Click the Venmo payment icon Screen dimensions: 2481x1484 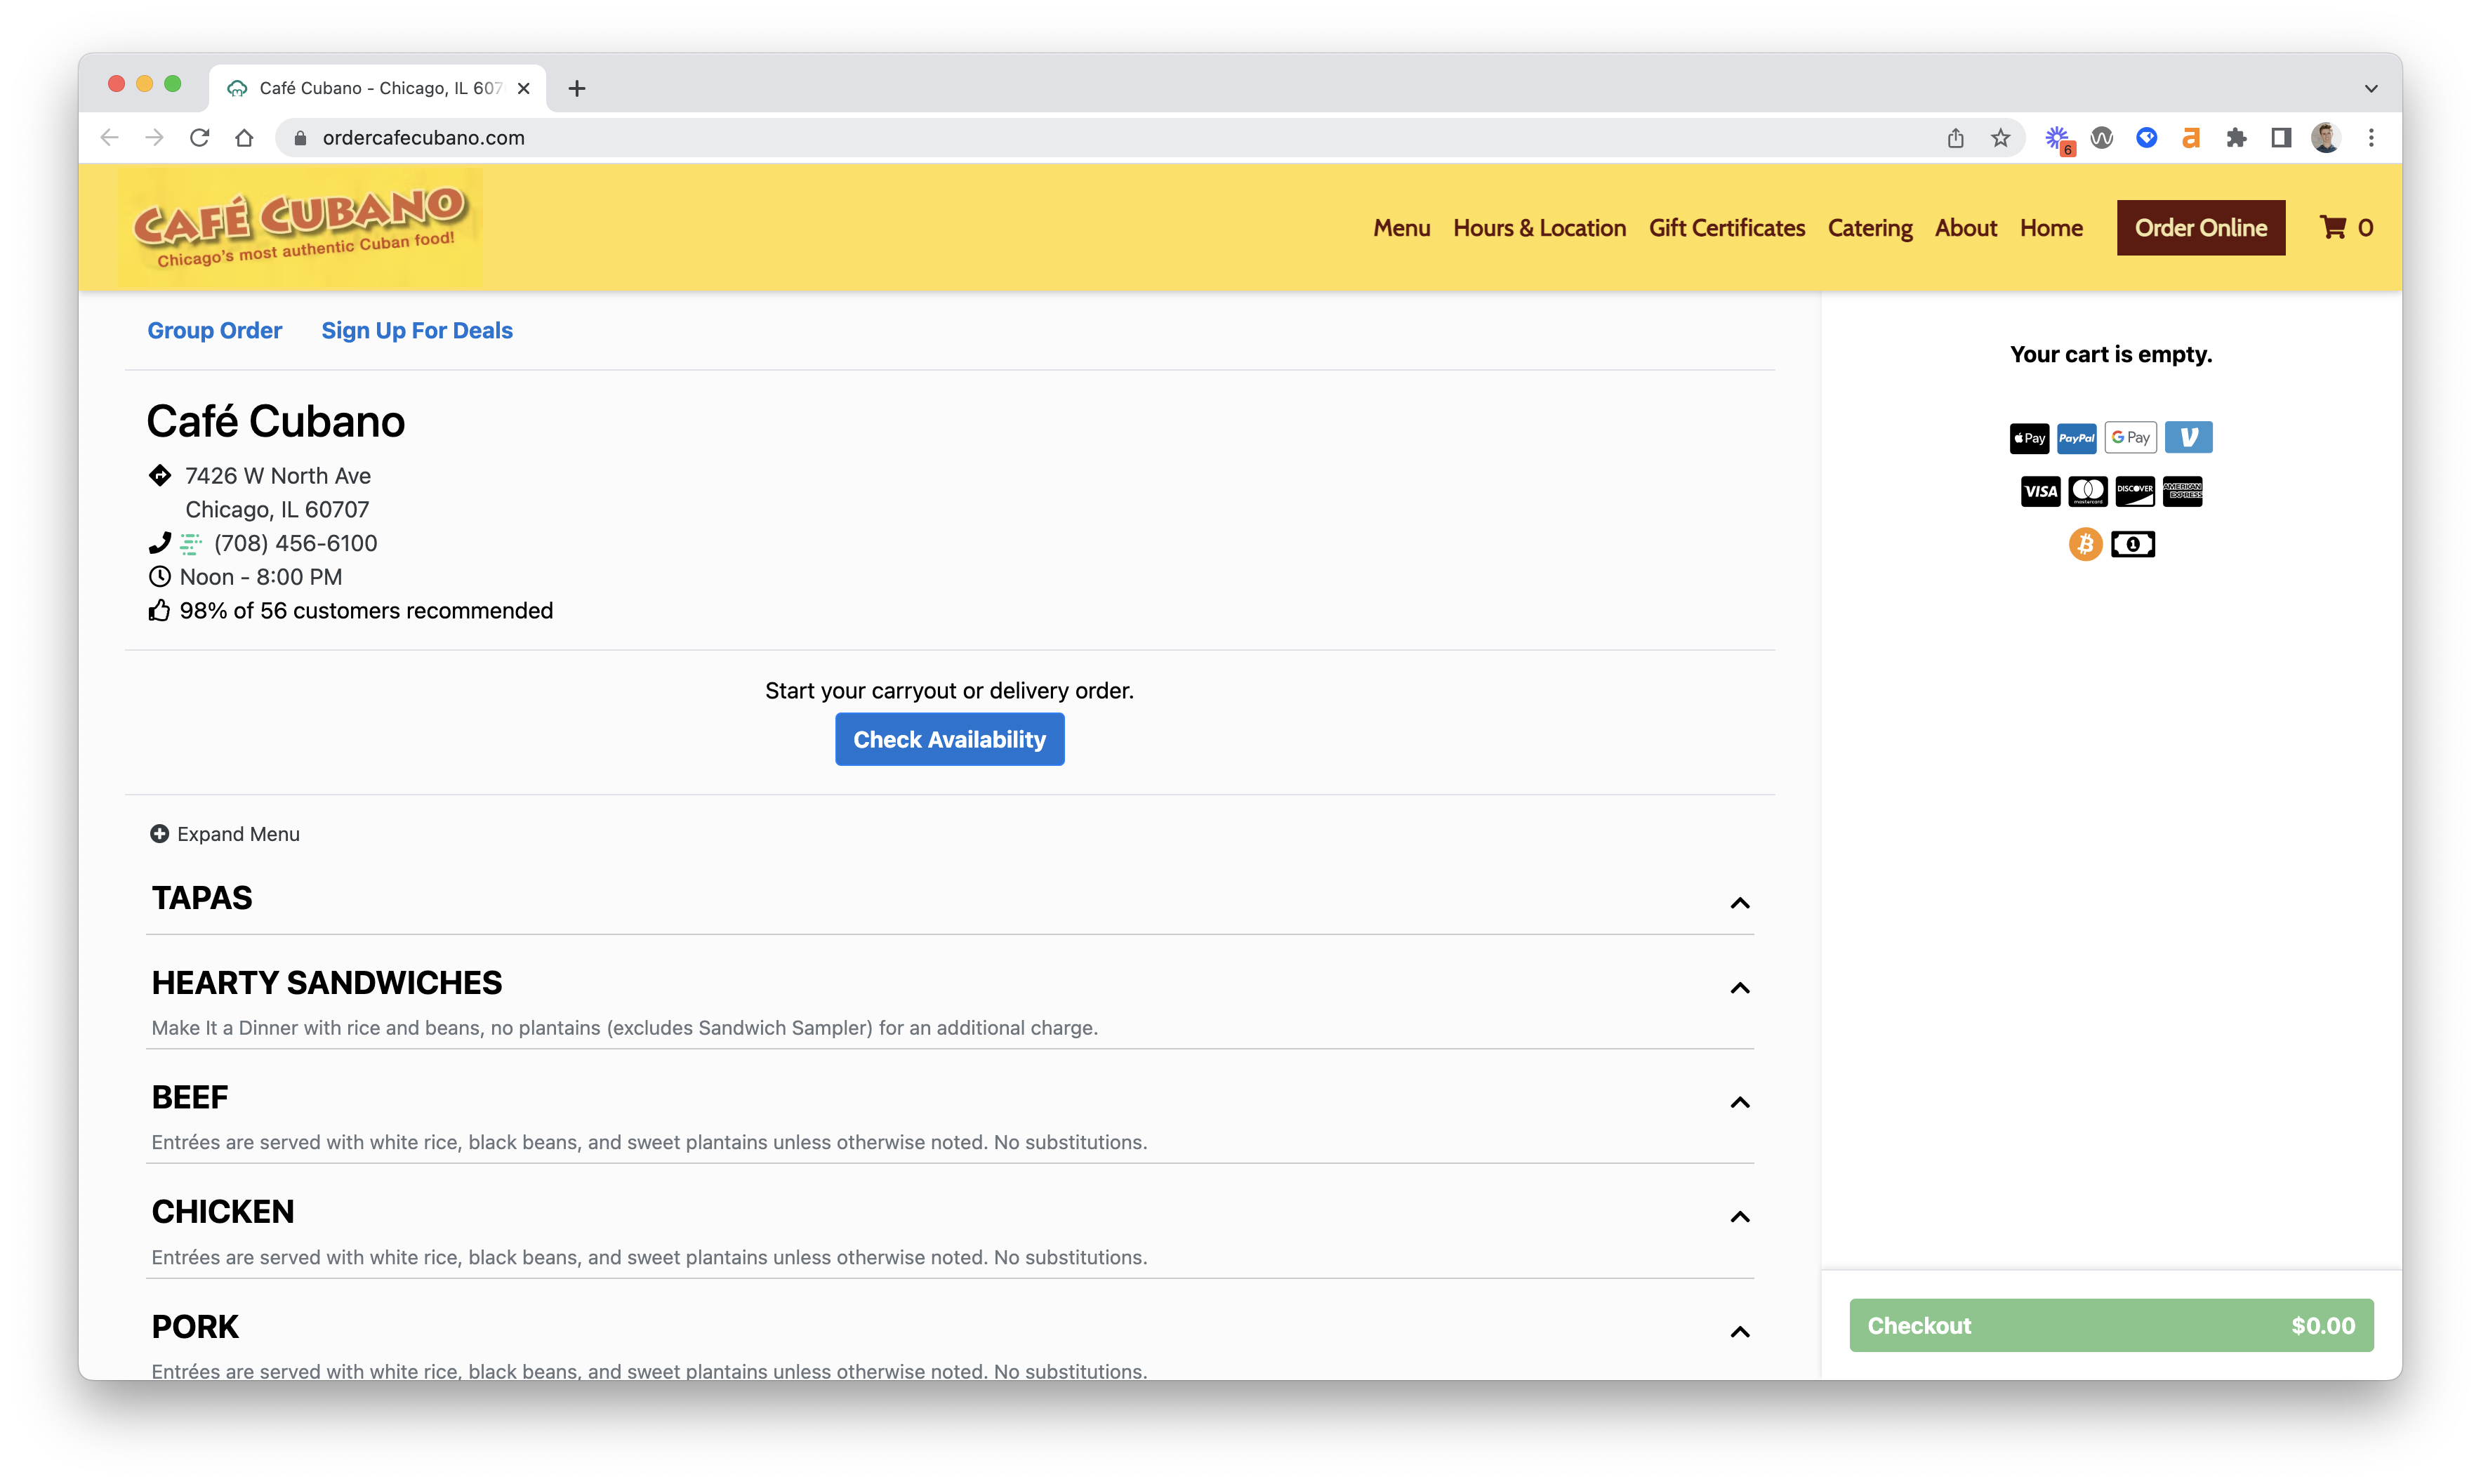2188,437
